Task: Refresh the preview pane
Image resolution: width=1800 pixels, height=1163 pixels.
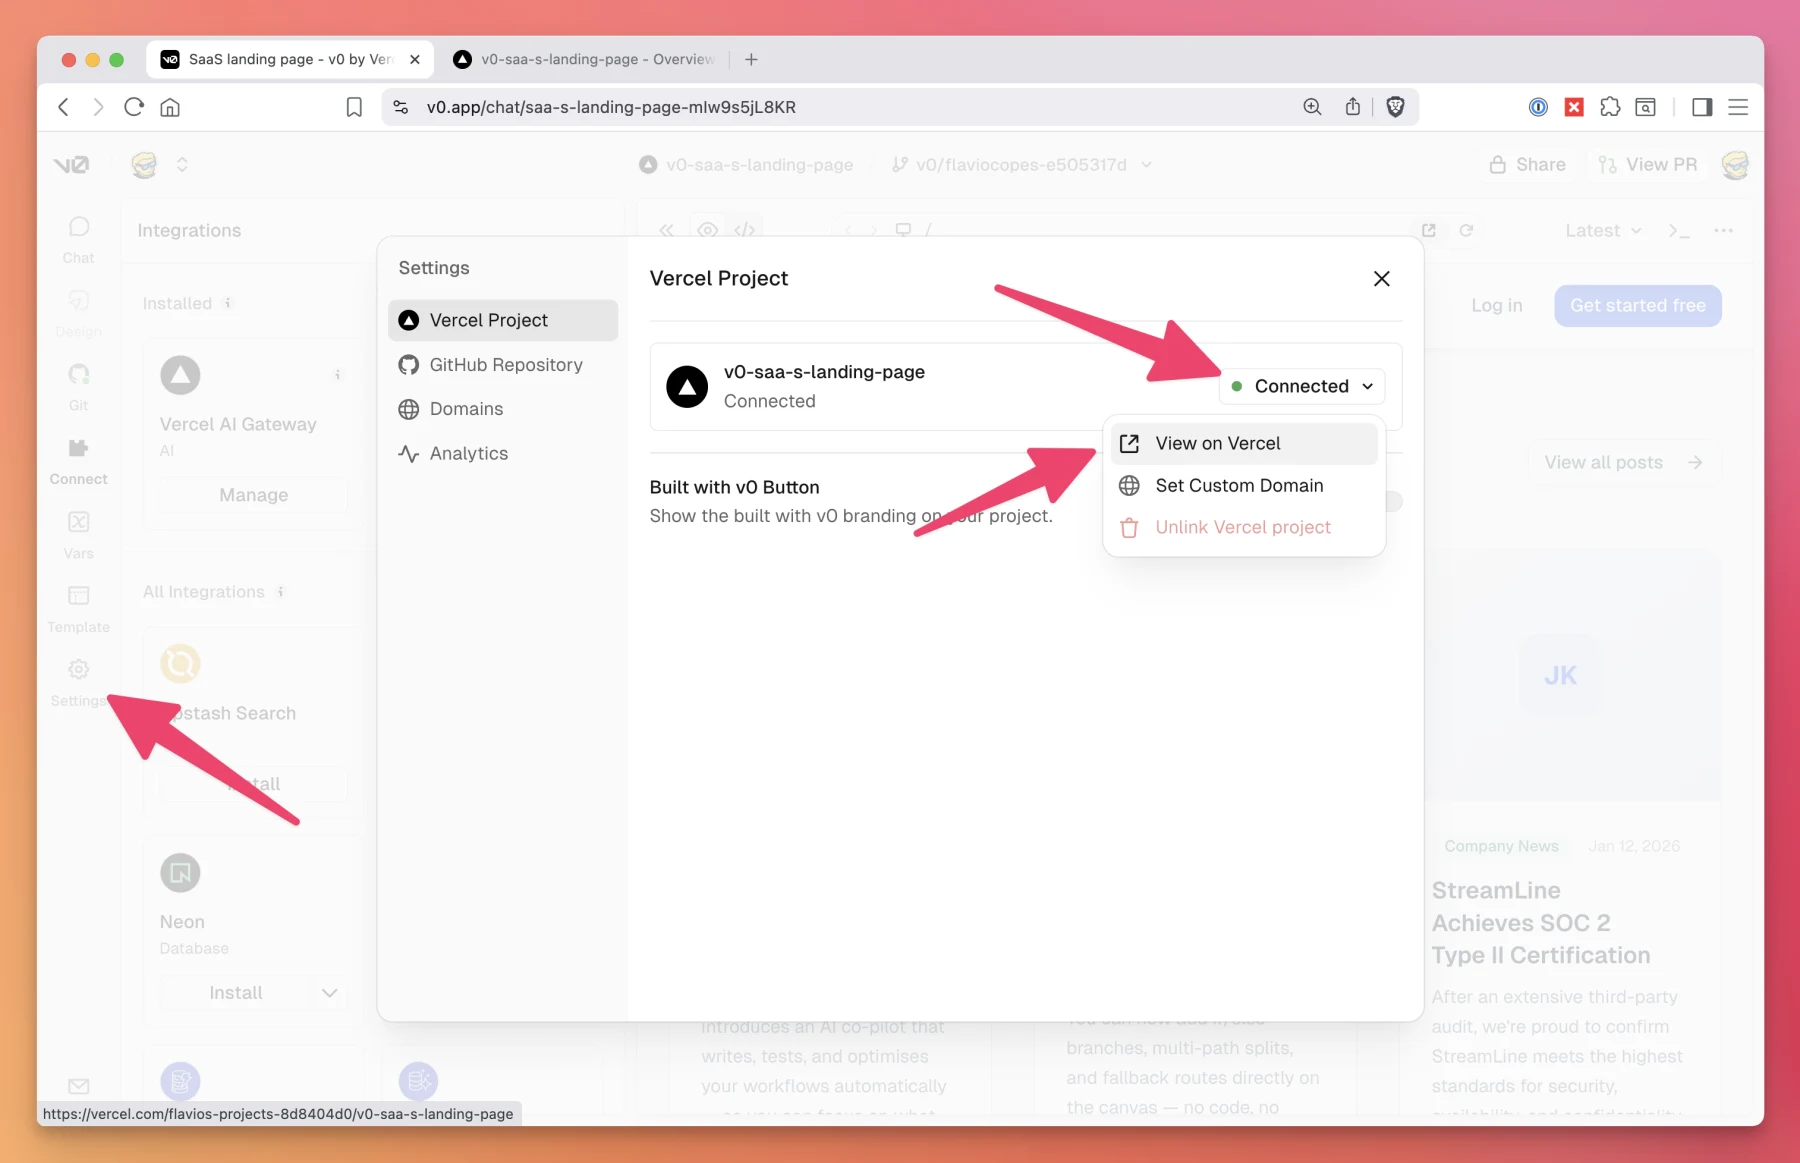Action: [1466, 230]
